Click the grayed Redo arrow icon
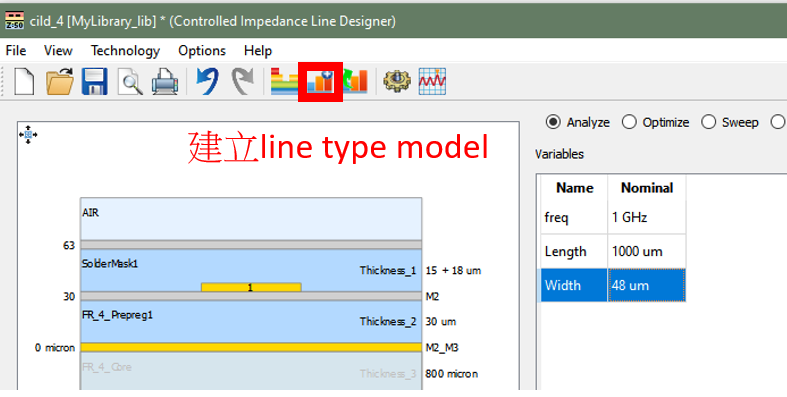 (242, 81)
